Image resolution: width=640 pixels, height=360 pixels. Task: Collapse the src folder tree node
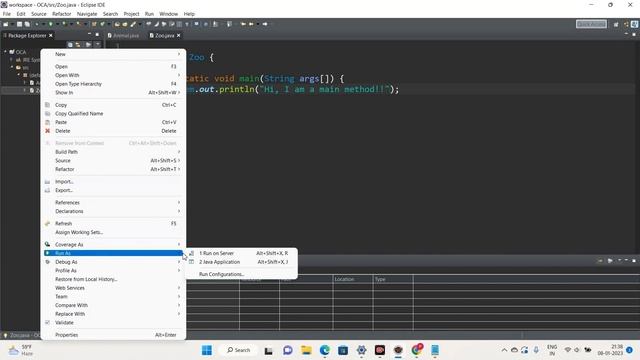click(x=12, y=67)
